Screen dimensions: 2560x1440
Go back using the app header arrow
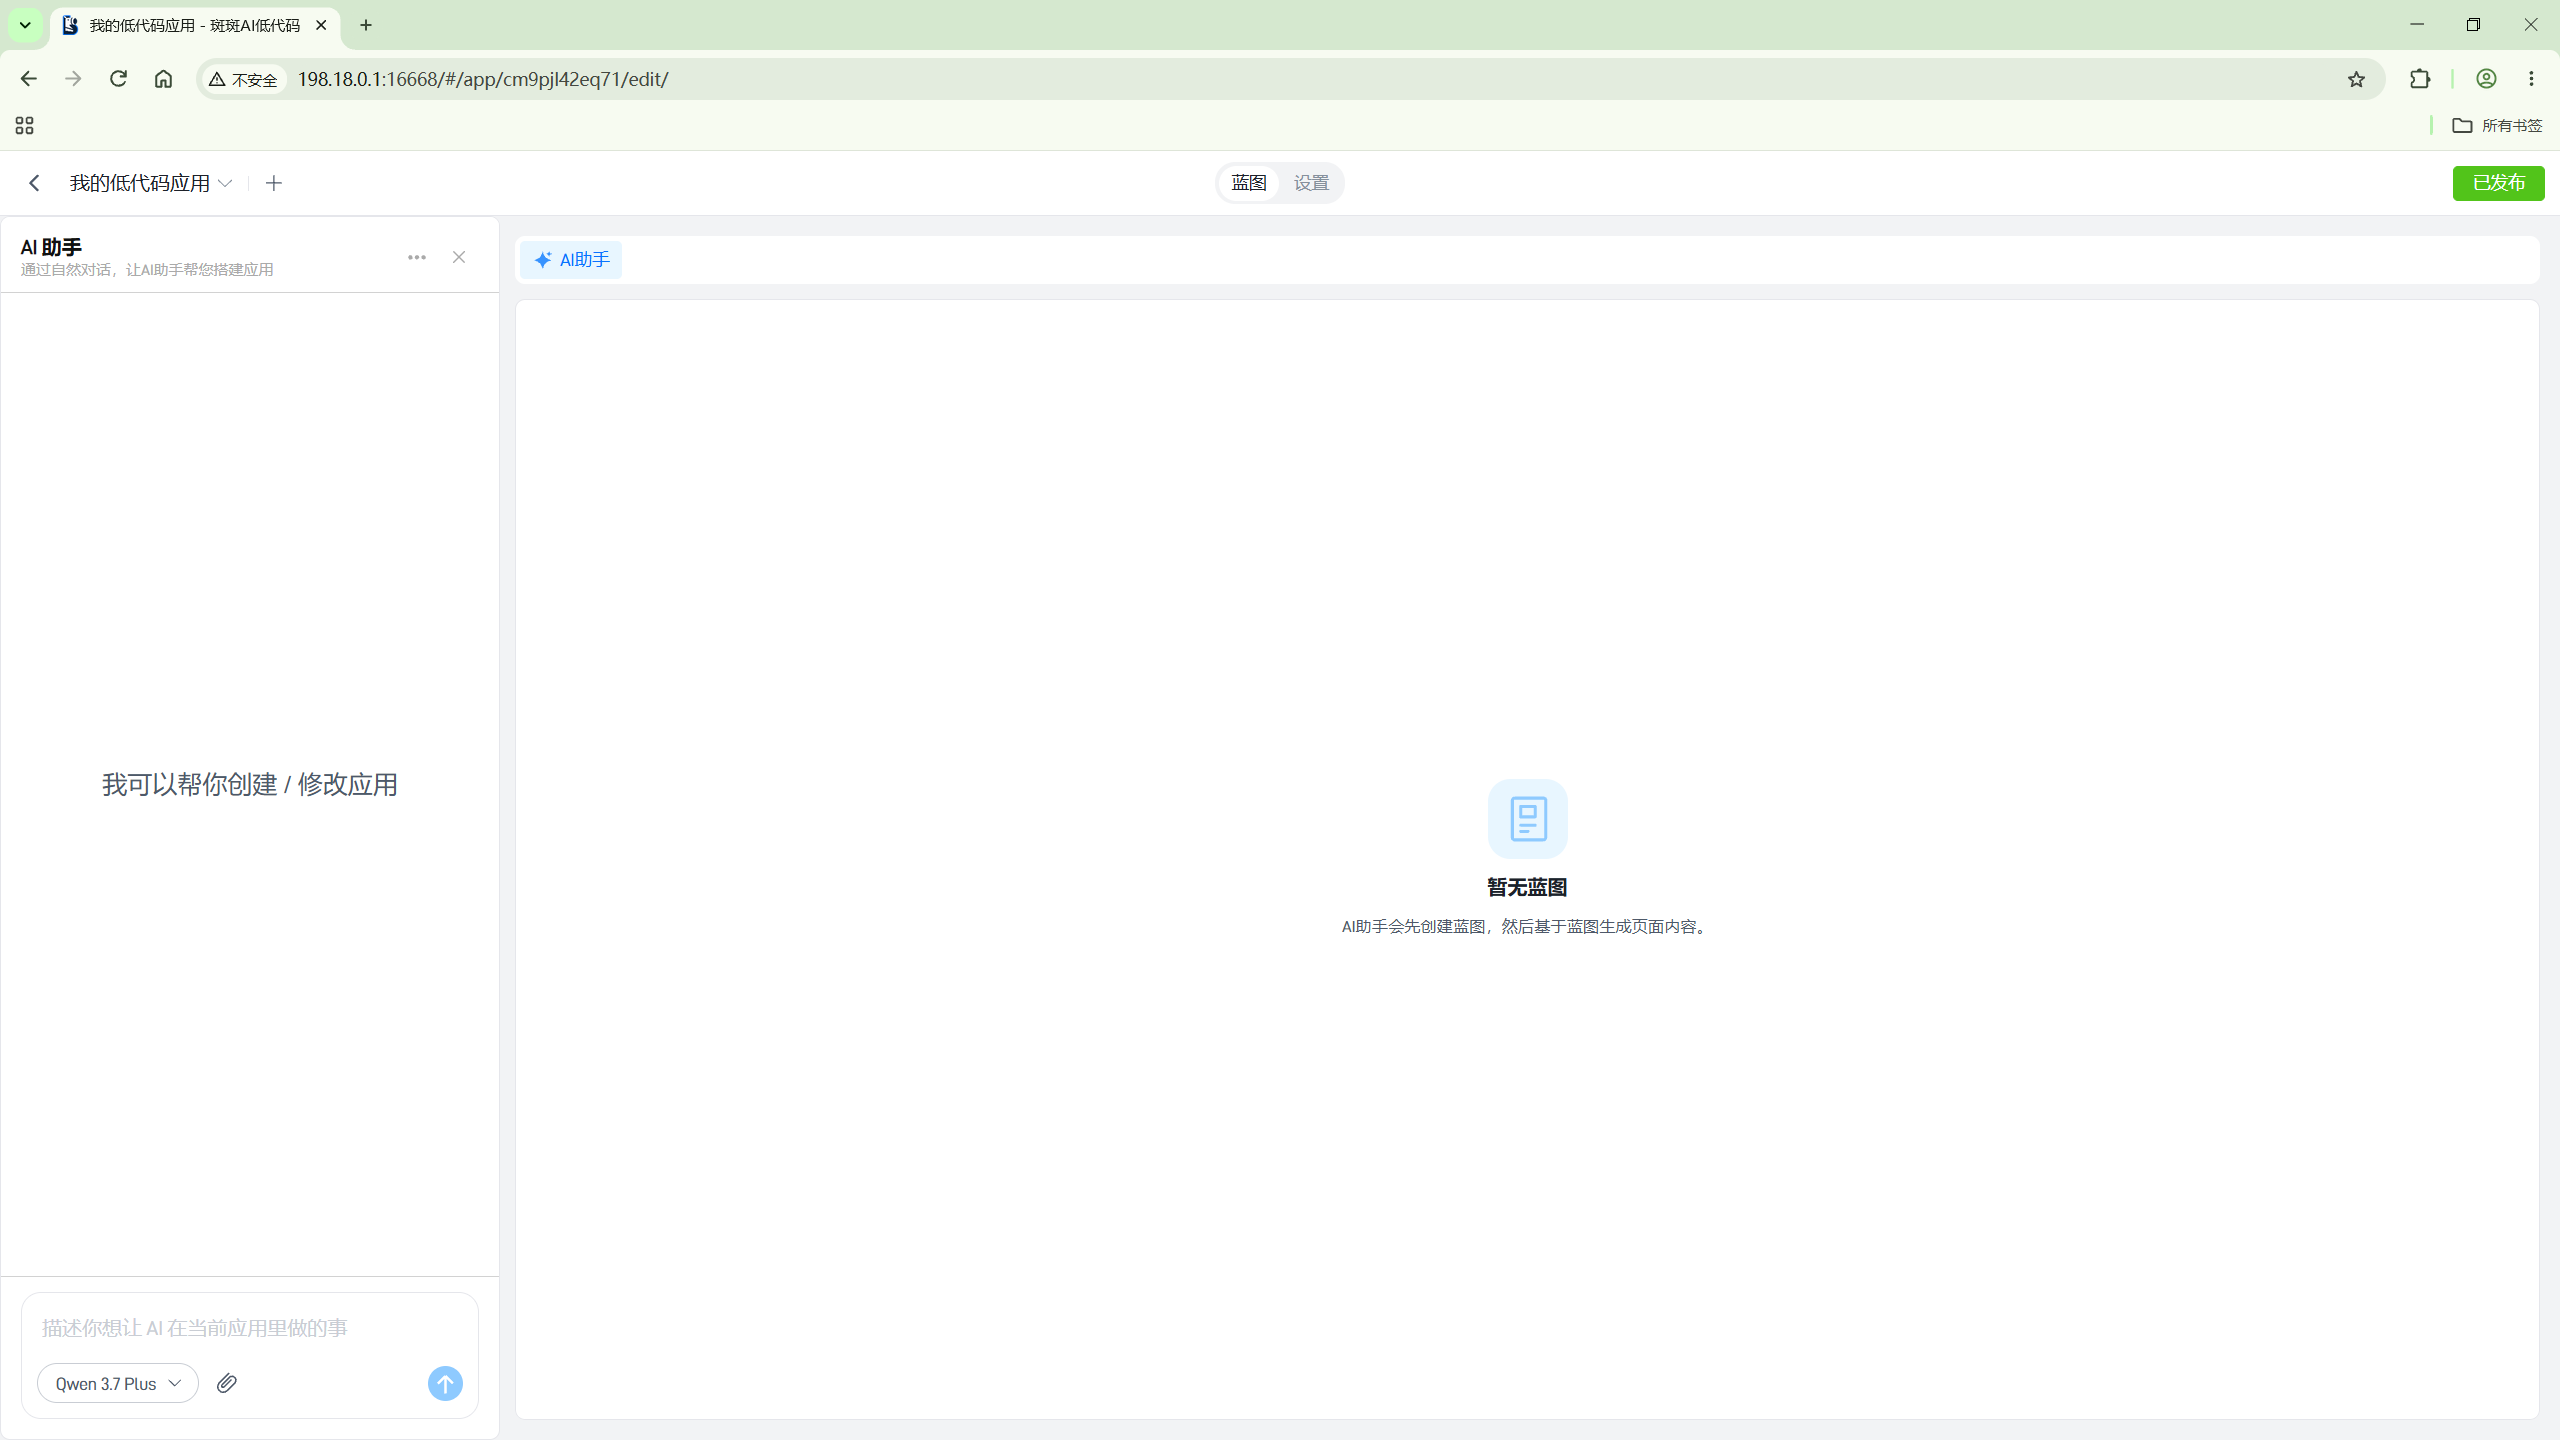pos(34,183)
